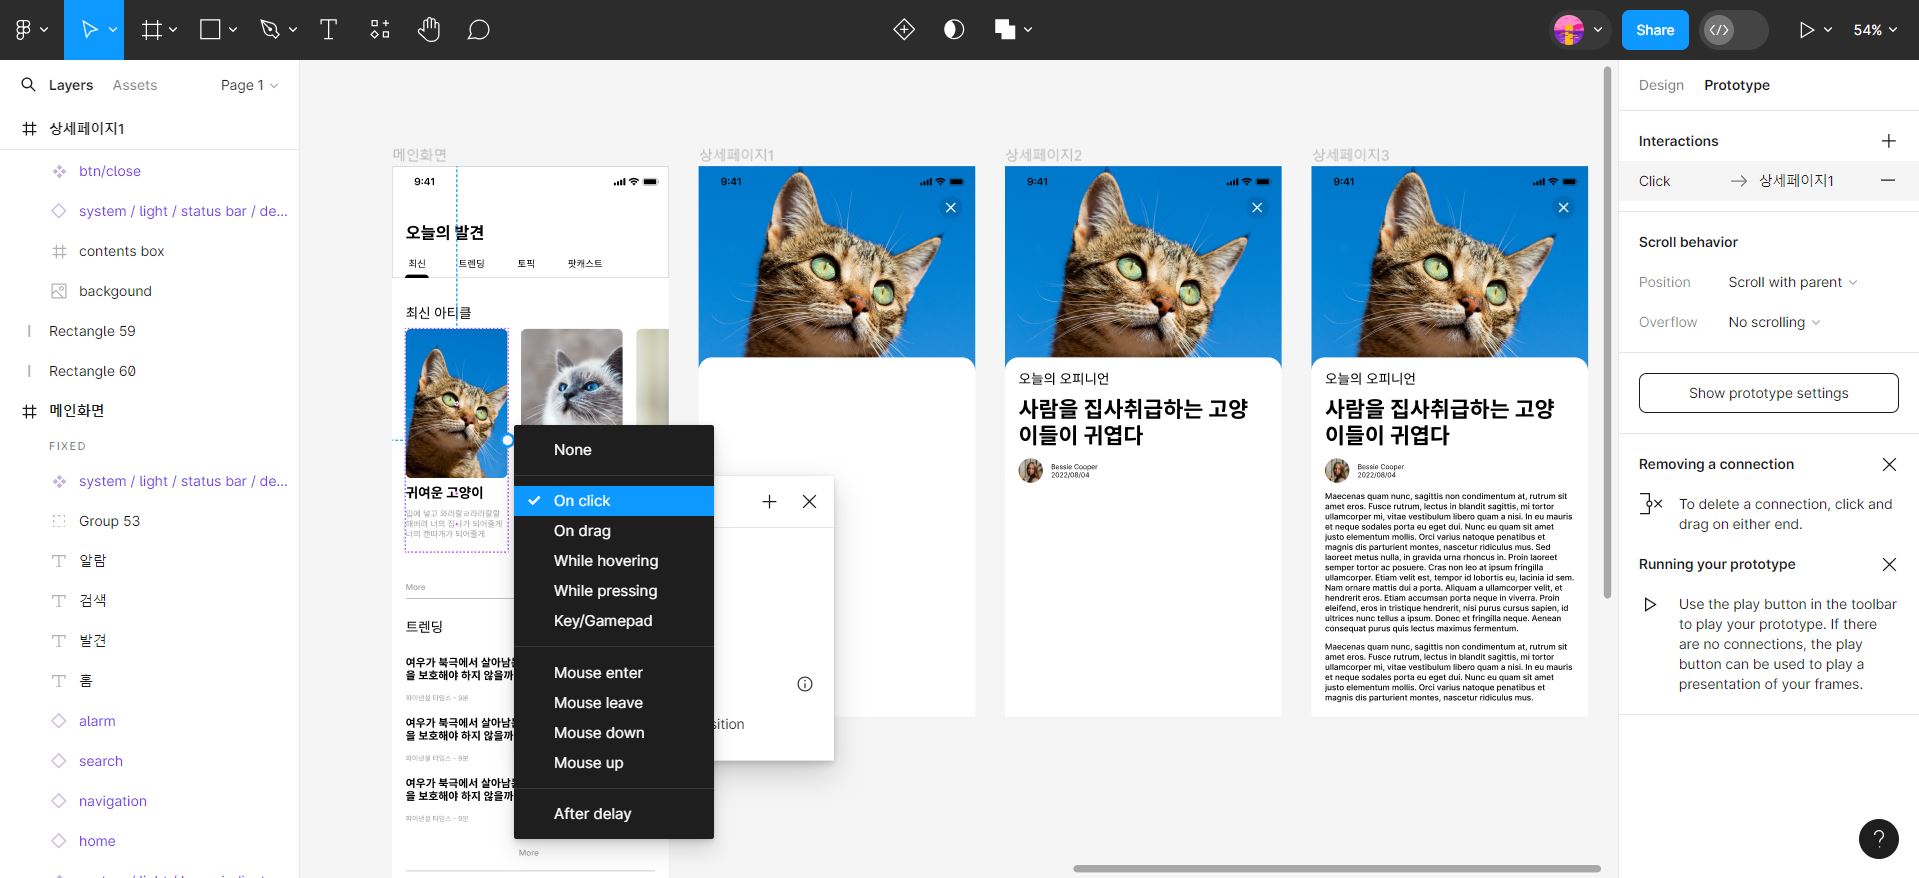Select the Group 53 layer
Image resolution: width=1919 pixels, height=878 pixels.
click(x=150, y=521)
